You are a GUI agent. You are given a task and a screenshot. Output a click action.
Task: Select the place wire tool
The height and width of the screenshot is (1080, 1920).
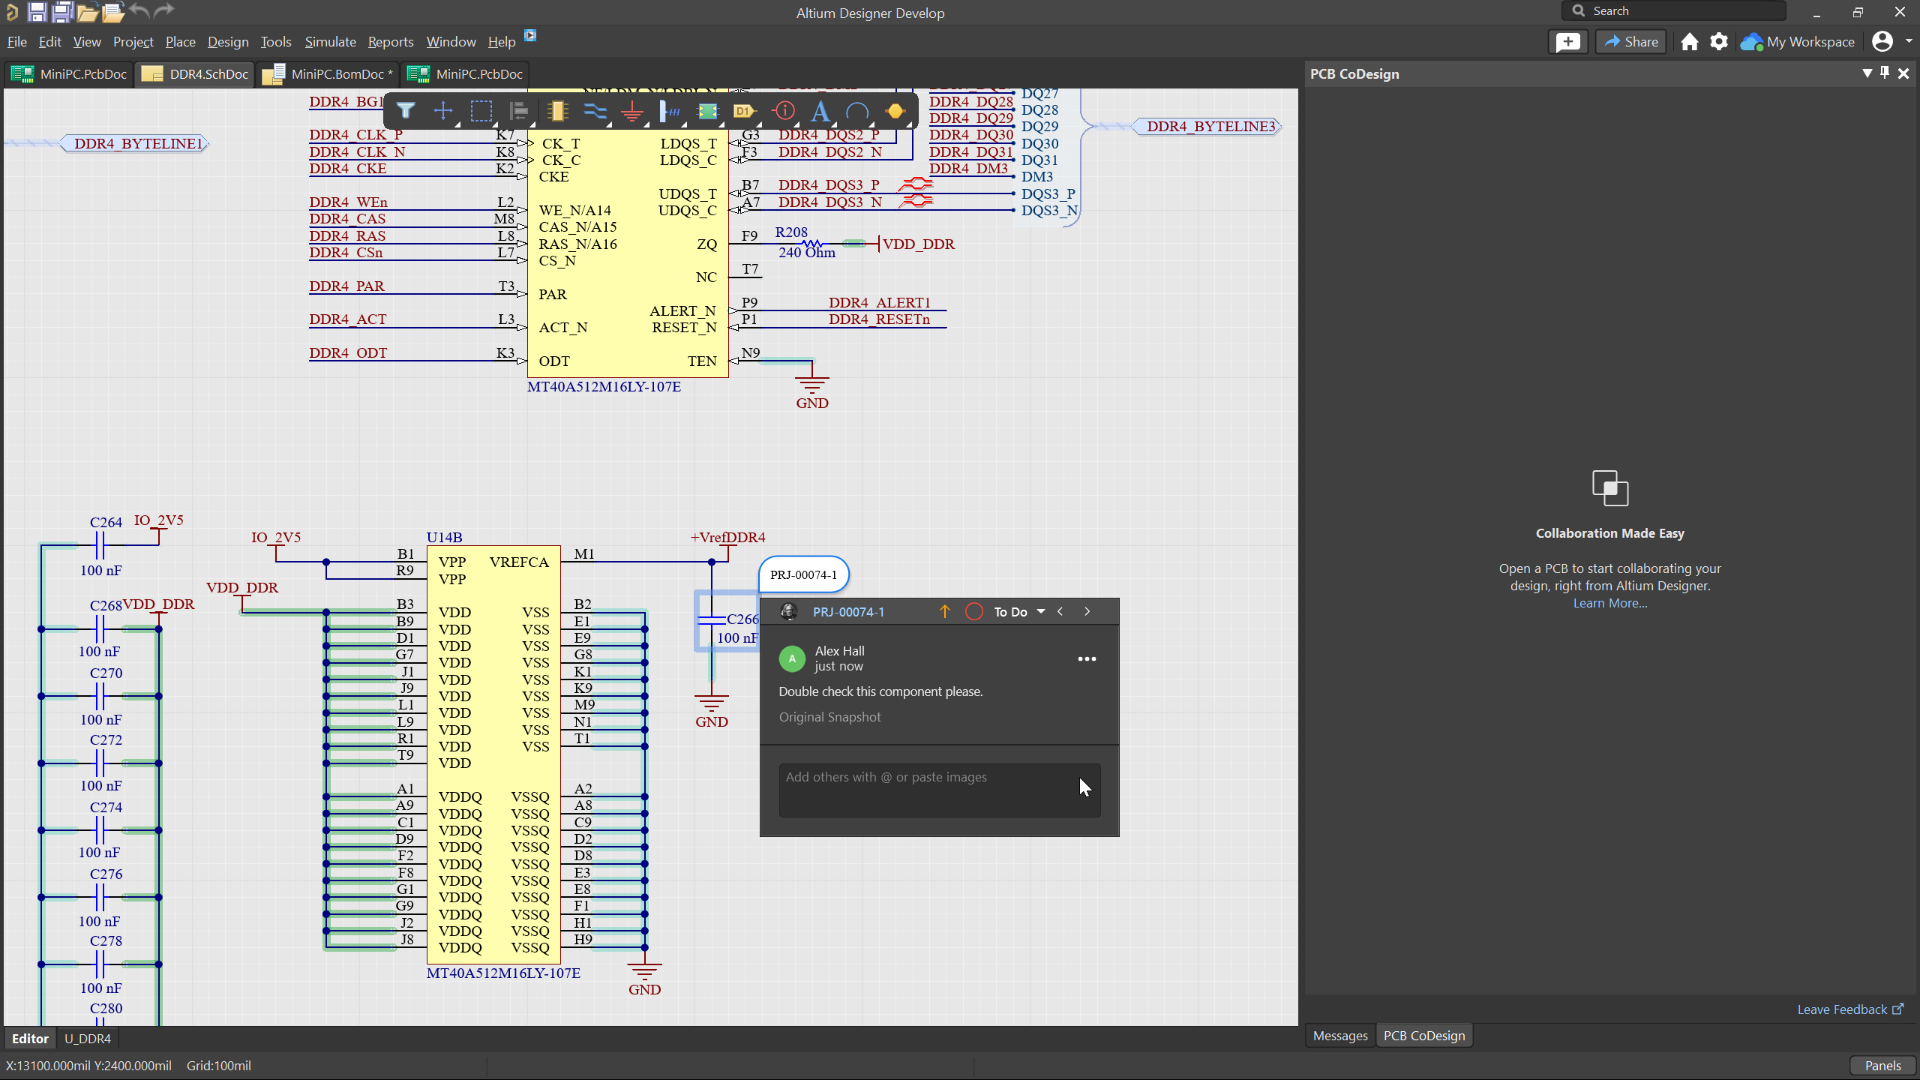tap(595, 111)
